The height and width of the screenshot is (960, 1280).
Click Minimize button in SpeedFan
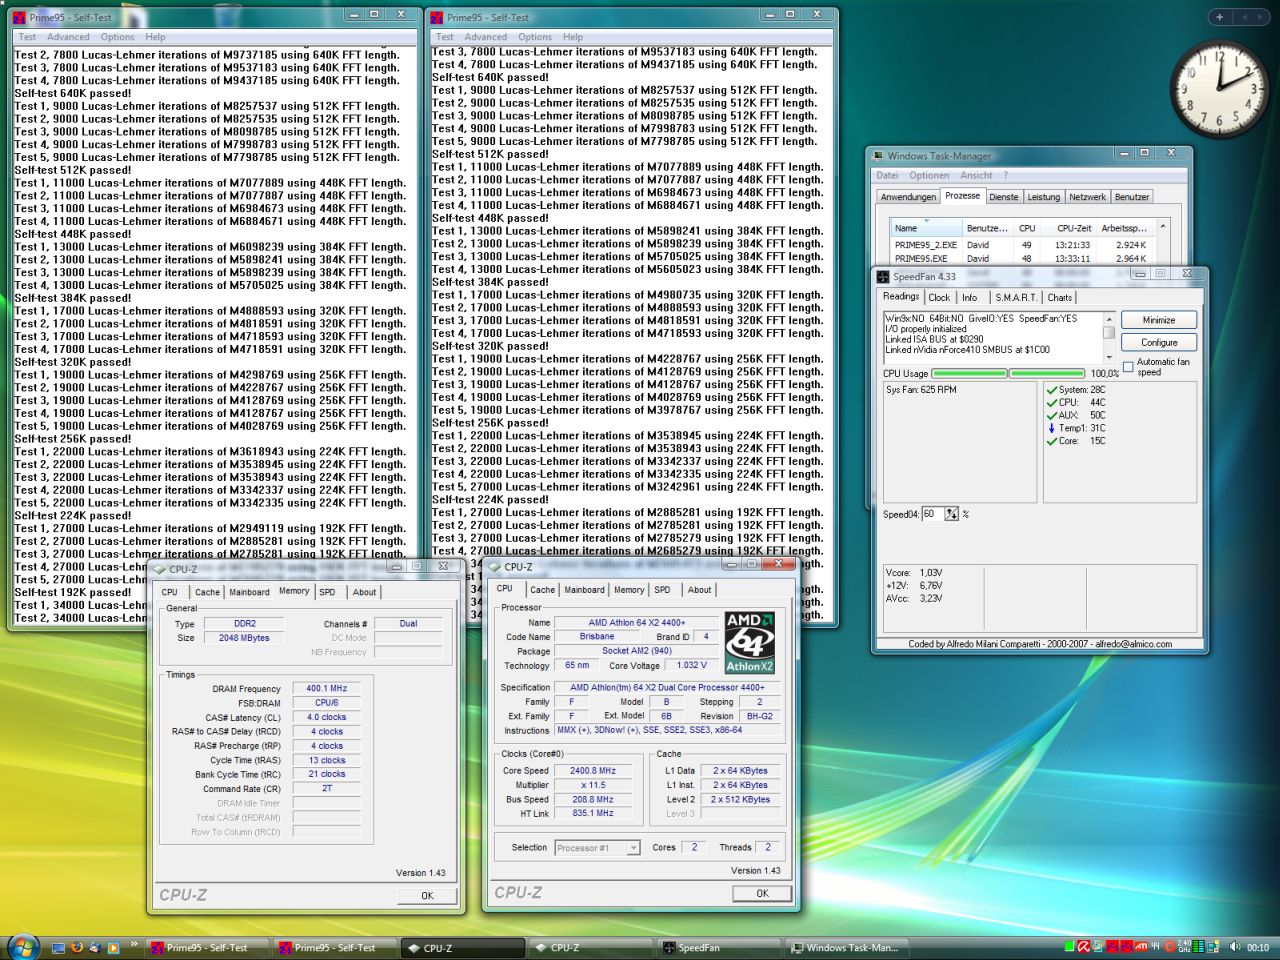point(1159,320)
